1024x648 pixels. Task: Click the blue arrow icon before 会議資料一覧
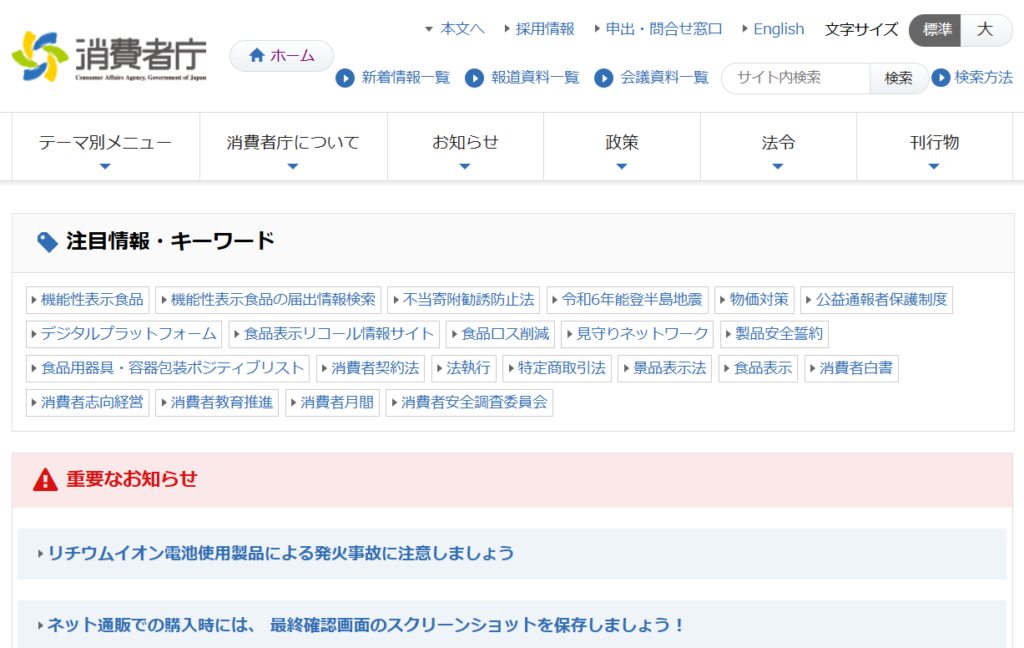tap(605, 78)
